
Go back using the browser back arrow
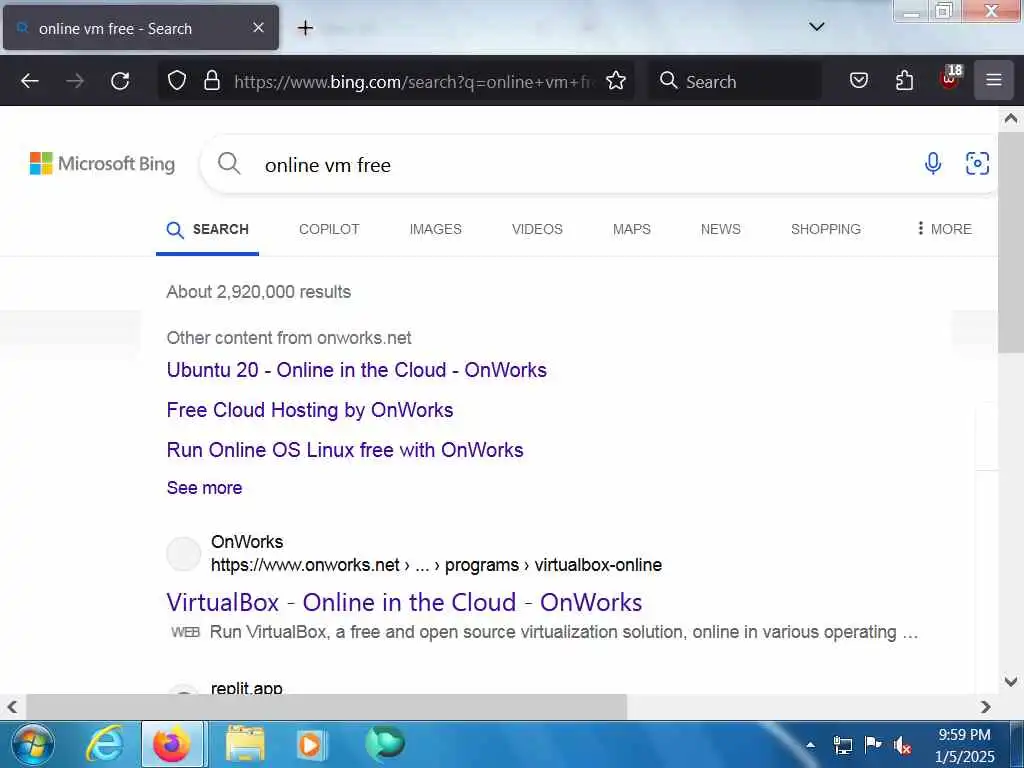pos(30,81)
